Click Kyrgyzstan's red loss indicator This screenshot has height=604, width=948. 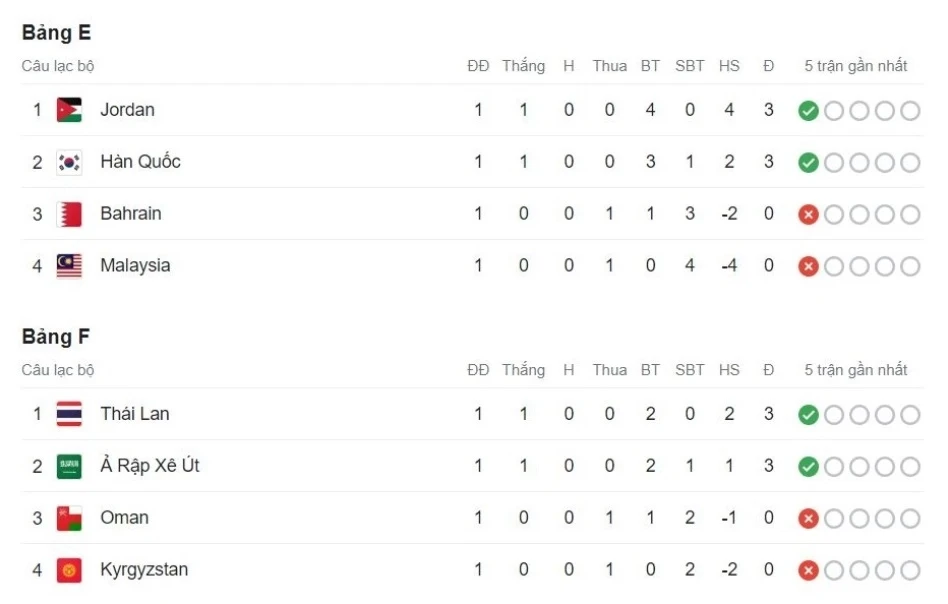(x=808, y=571)
